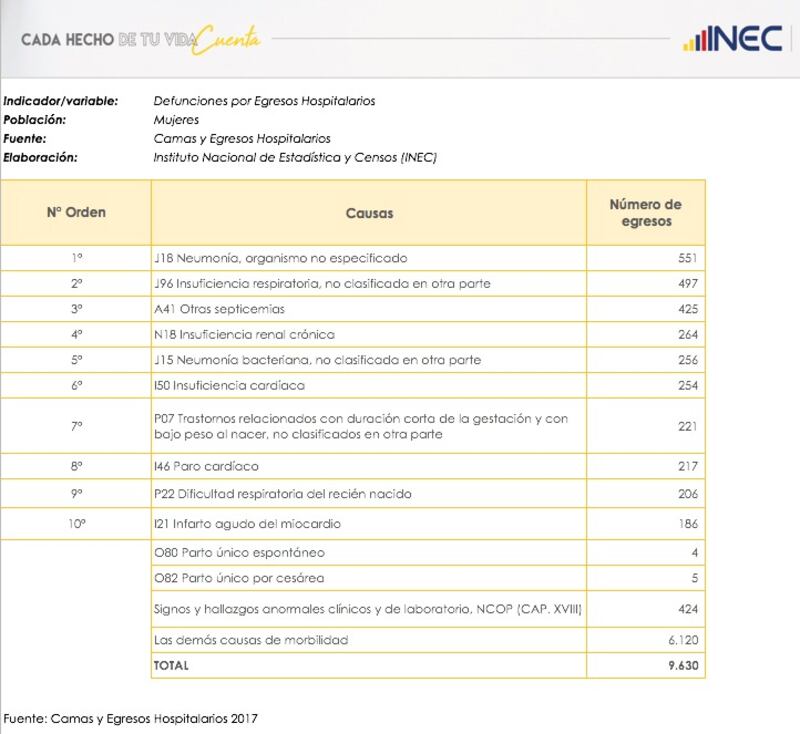Select the 'A41 Otras septicemias' cell
800x734 pixels.
coord(369,309)
